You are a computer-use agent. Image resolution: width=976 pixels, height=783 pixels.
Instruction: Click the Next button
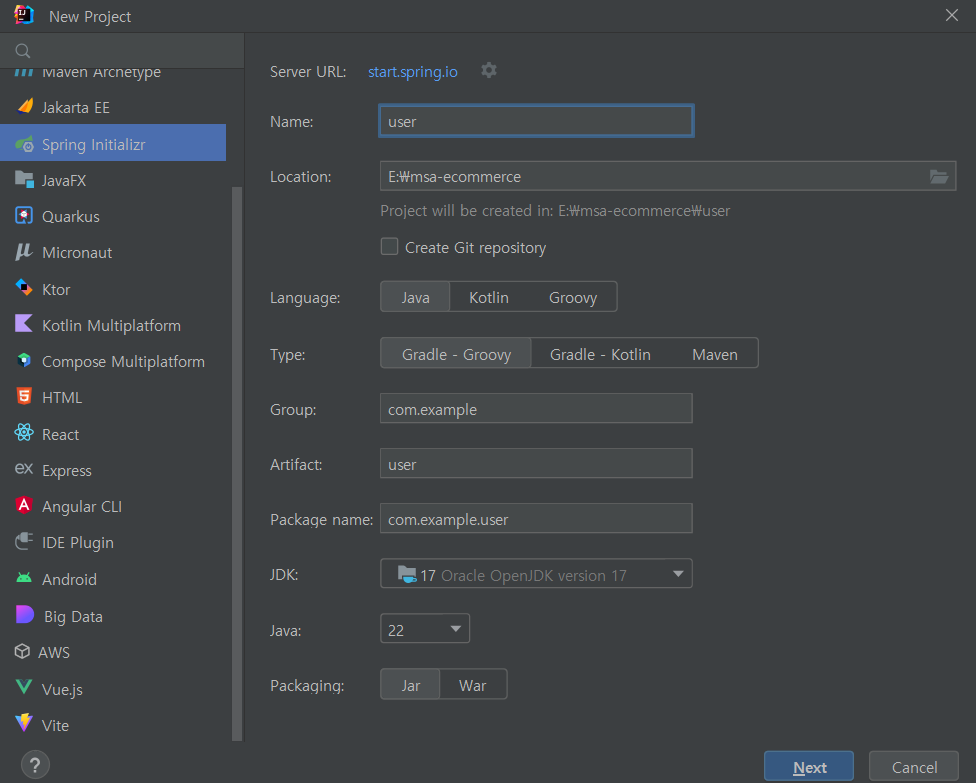(809, 767)
